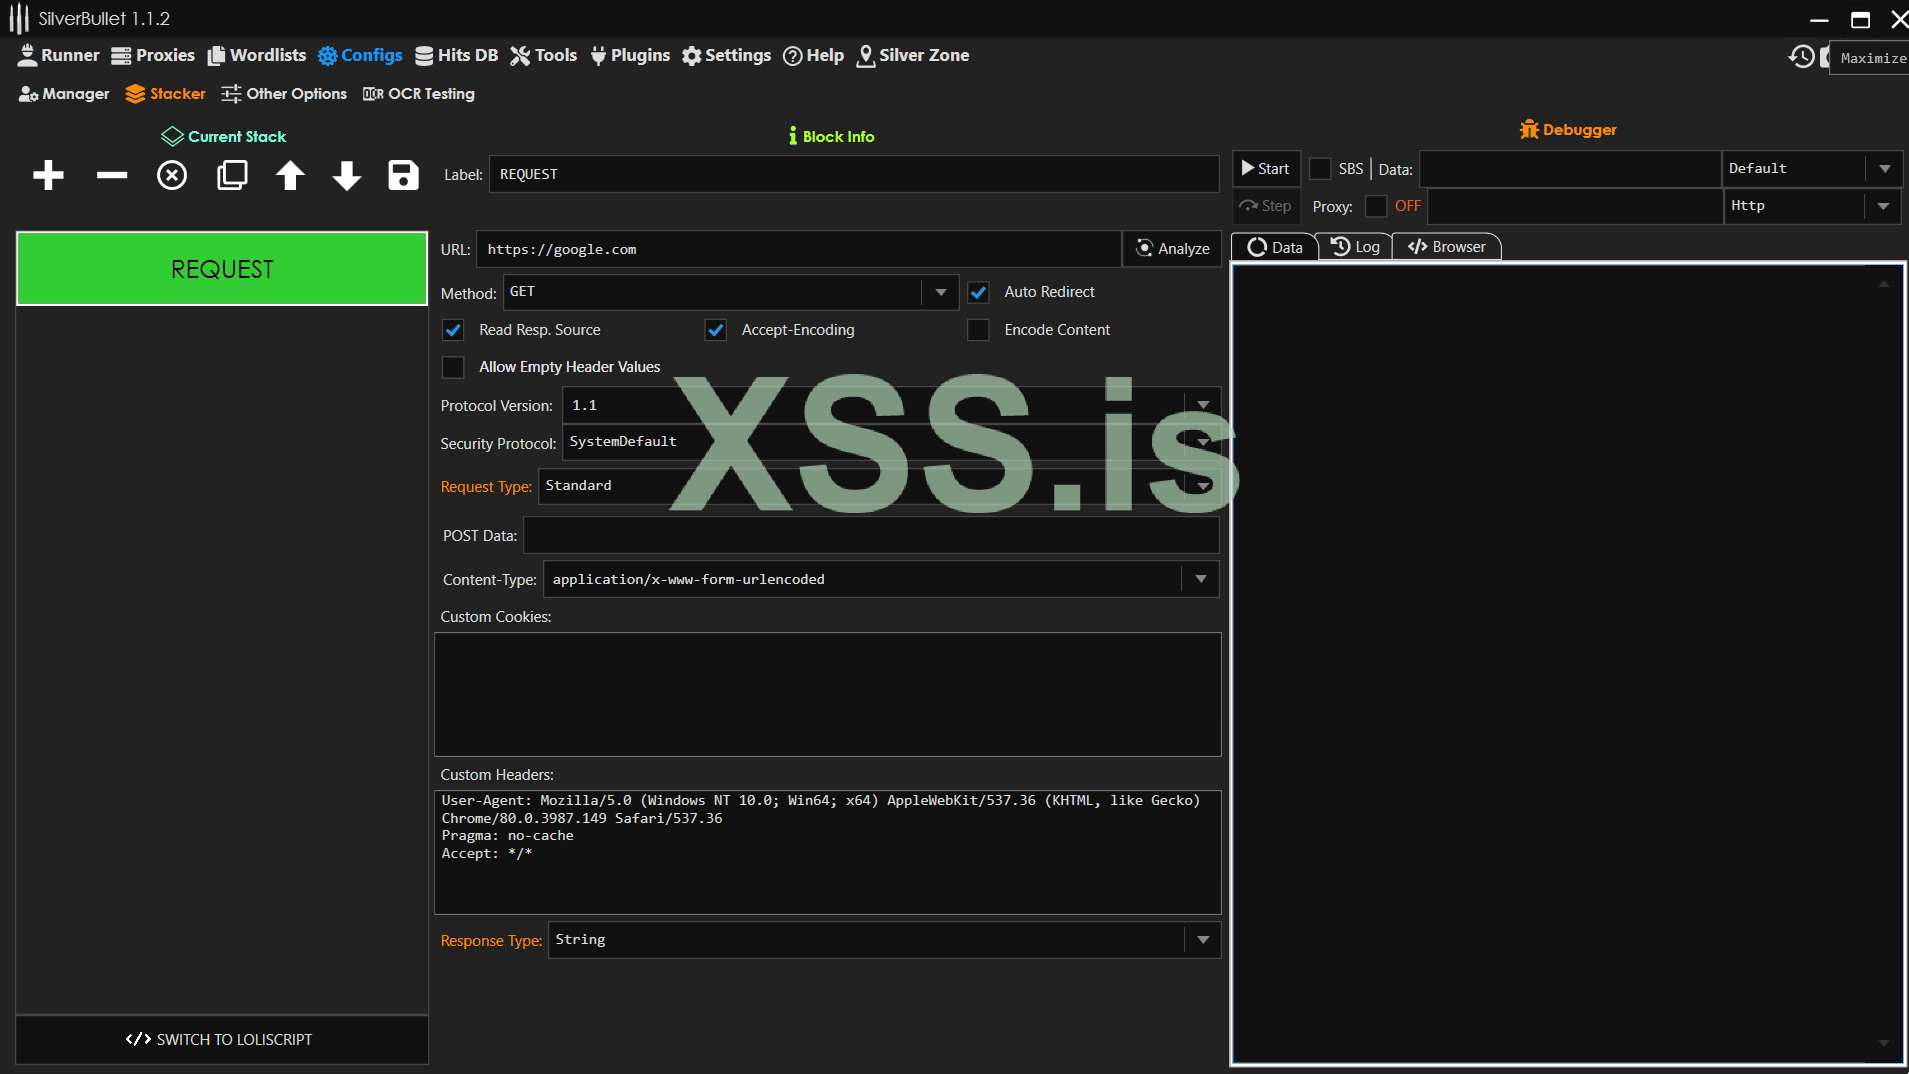Enable the Encode Content checkbox
The width and height of the screenshot is (1909, 1074).
tap(979, 330)
